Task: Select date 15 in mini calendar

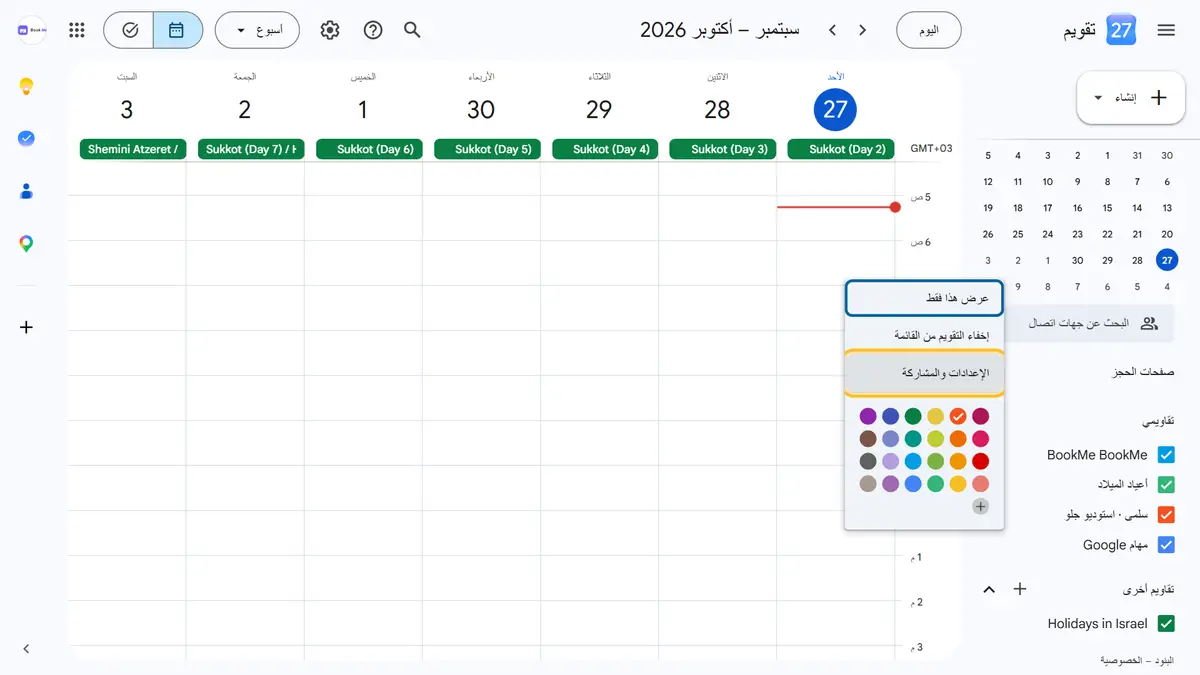Action: (1107, 208)
